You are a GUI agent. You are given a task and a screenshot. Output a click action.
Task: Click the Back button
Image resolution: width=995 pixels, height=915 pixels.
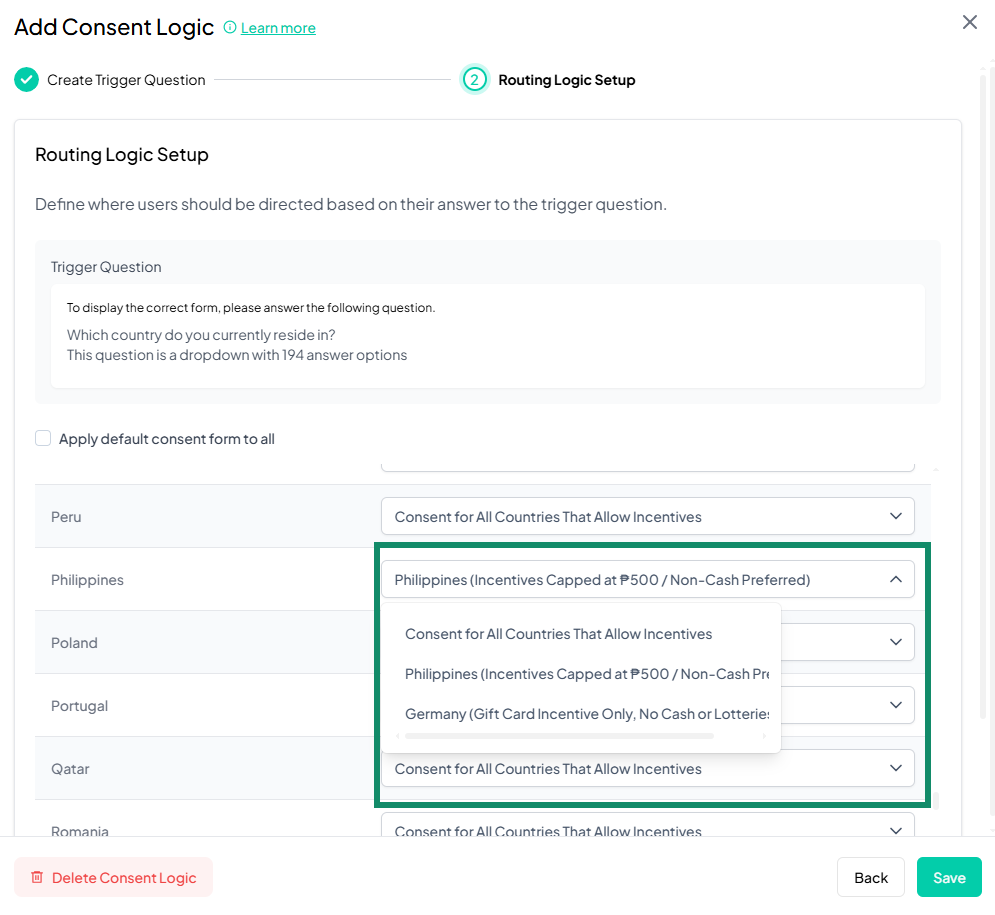870,878
